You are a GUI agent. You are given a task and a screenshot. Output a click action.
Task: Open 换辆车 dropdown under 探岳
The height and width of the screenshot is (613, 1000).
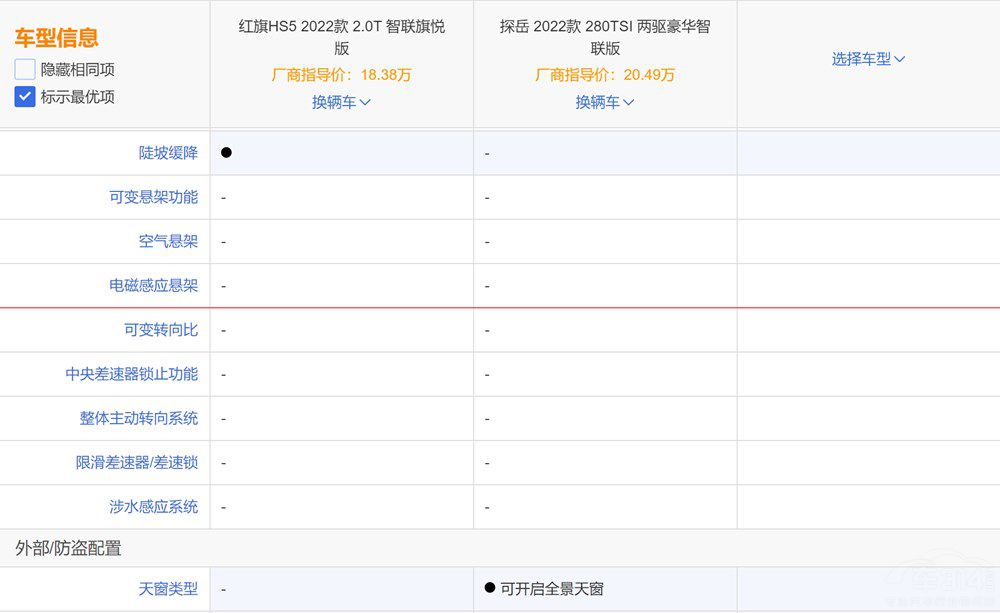(x=605, y=102)
